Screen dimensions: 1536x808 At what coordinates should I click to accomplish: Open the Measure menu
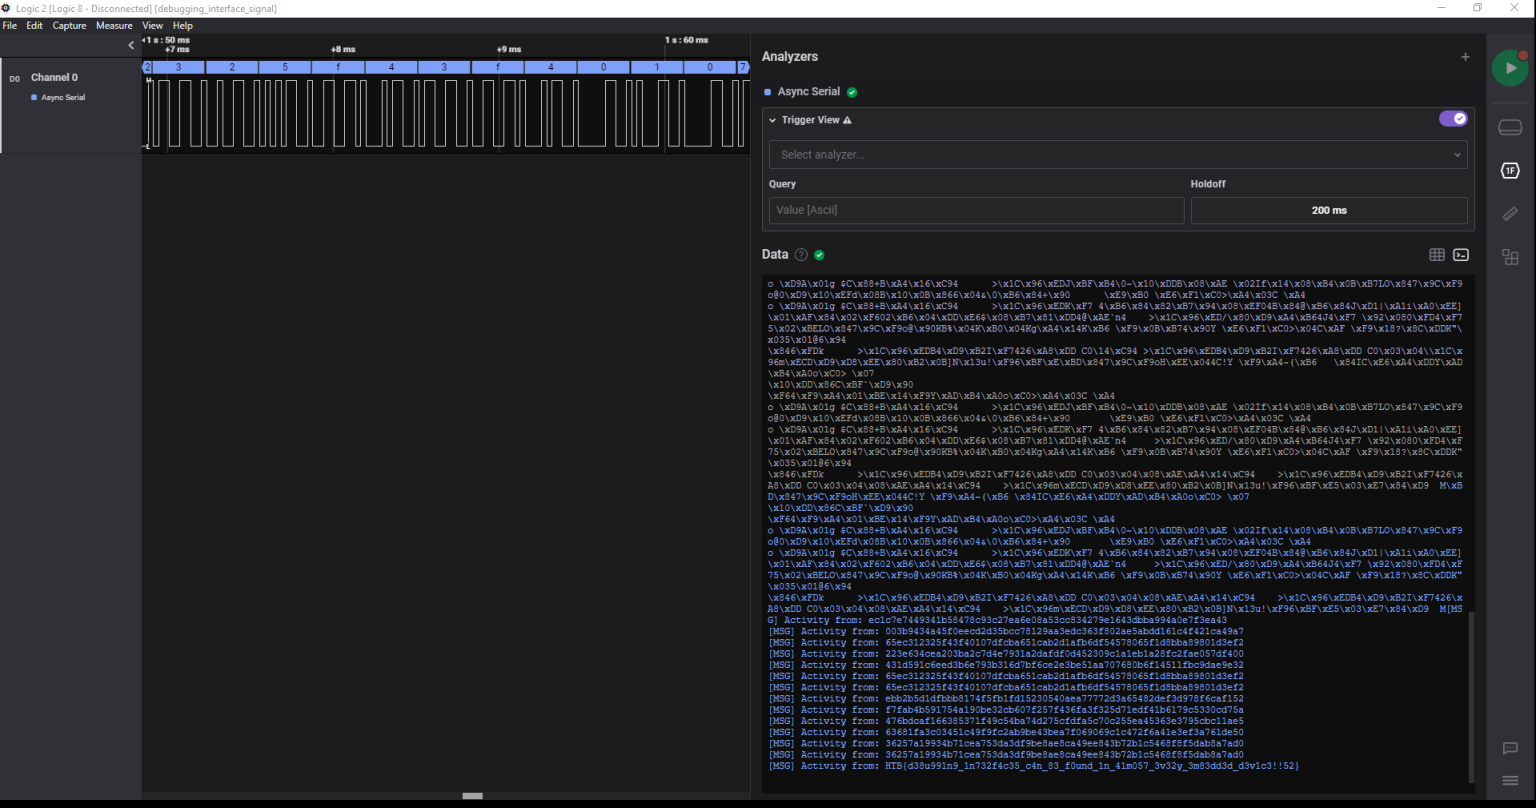(114, 26)
